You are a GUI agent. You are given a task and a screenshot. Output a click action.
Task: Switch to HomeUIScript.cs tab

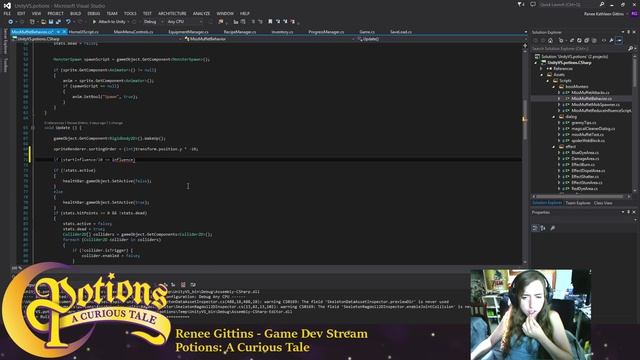tap(84, 32)
